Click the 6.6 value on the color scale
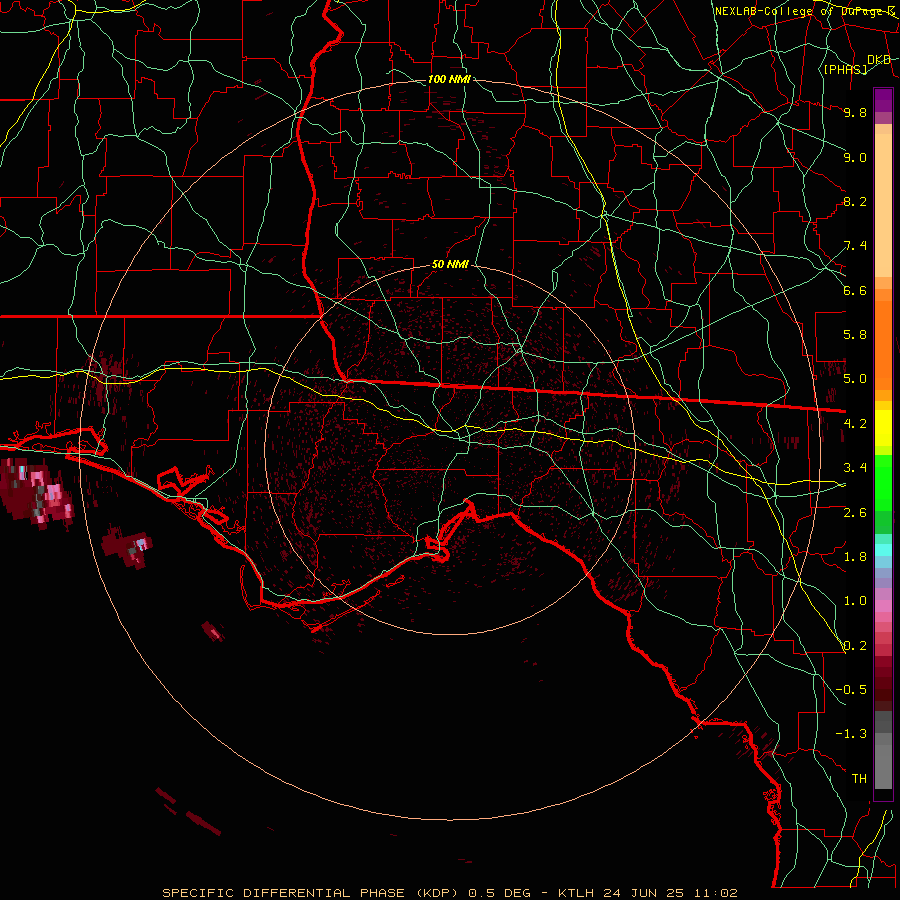Image resolution: width=900 pixels, height=900 pixels. click(x=855, y=290)
